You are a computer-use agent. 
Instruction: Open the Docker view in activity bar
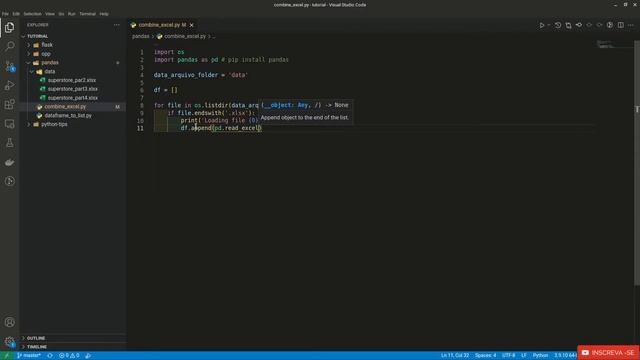(9, 162)
